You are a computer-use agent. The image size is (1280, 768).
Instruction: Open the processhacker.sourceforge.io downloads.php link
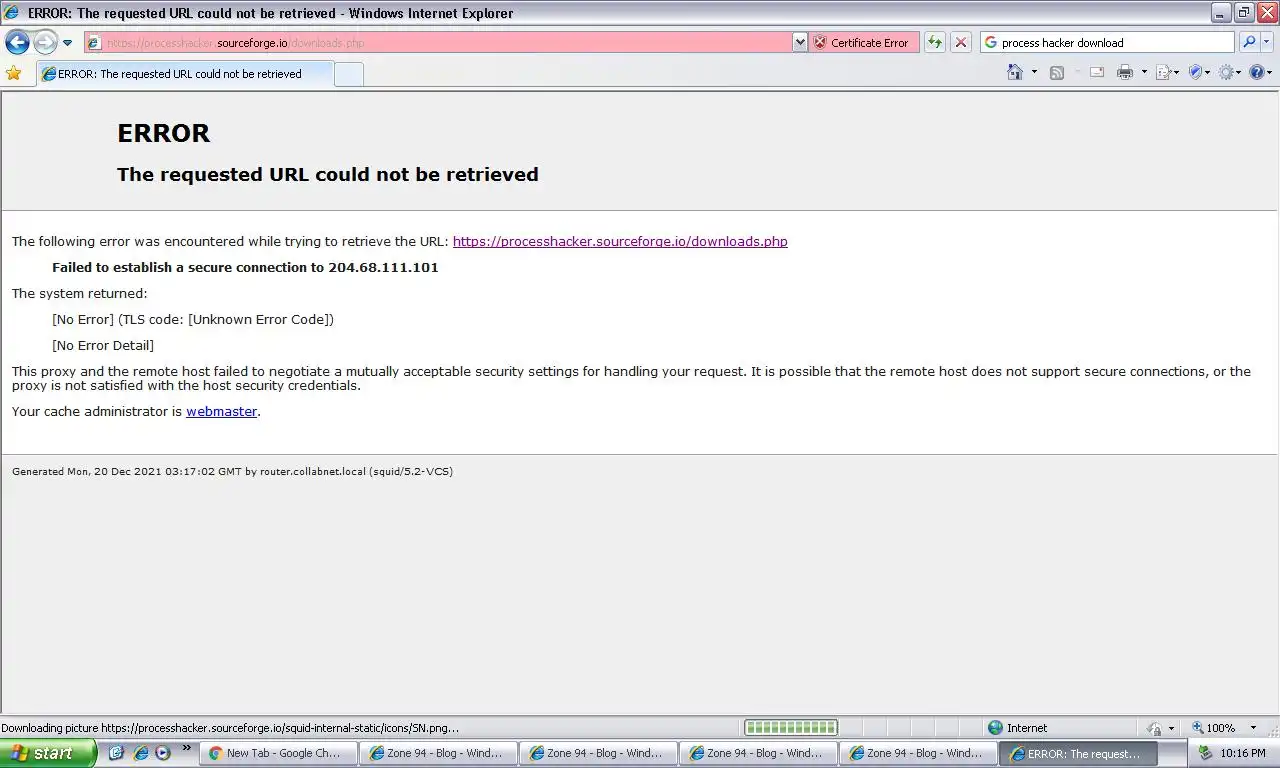(620, 241)
